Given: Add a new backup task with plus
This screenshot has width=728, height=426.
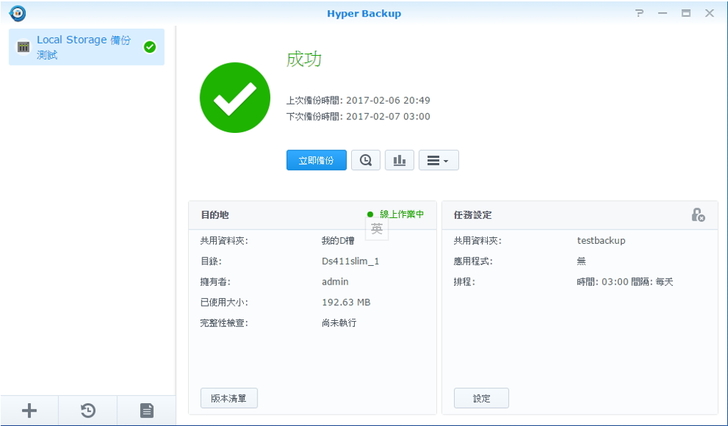Looking at the screenshot, I should [29, 410].
